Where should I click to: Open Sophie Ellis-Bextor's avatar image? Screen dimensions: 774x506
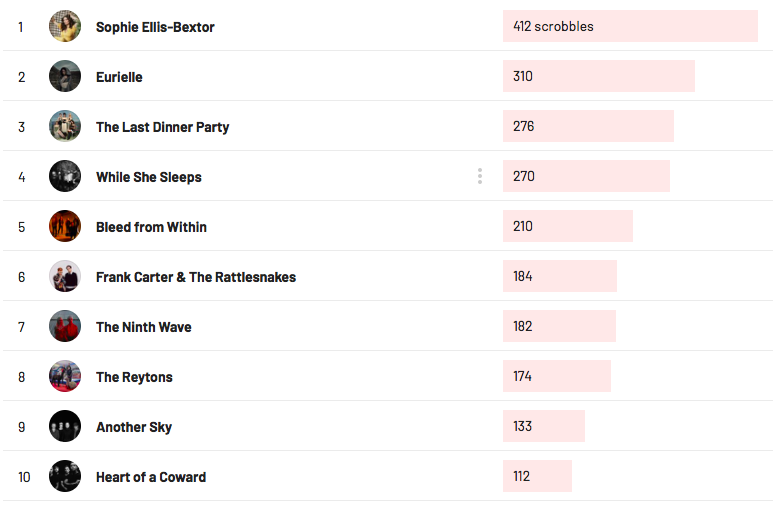pyautogui.click(x=65, y=26)
